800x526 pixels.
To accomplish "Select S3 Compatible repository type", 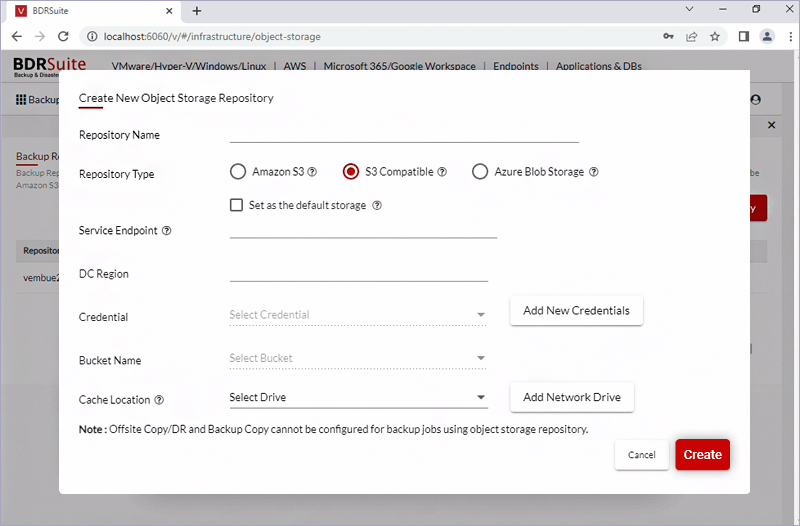I will (351, 172).
